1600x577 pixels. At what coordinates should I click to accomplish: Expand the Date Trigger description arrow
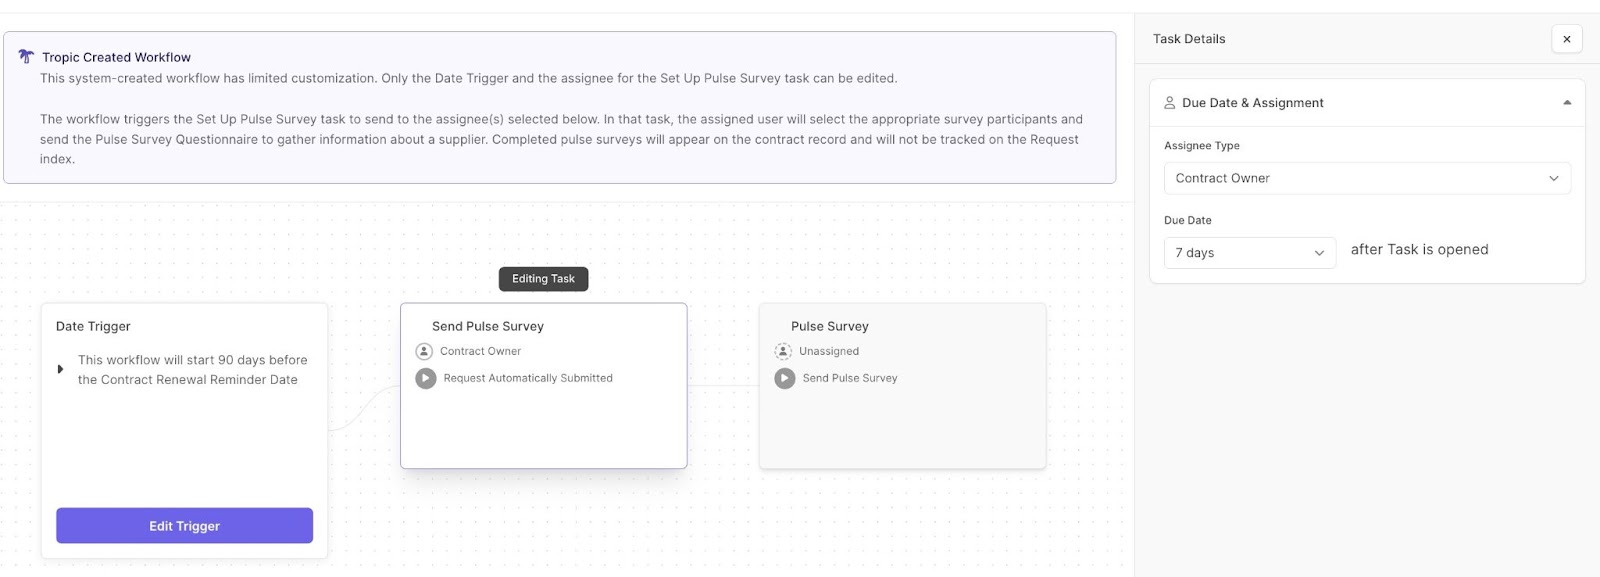(x=60, y=369)
